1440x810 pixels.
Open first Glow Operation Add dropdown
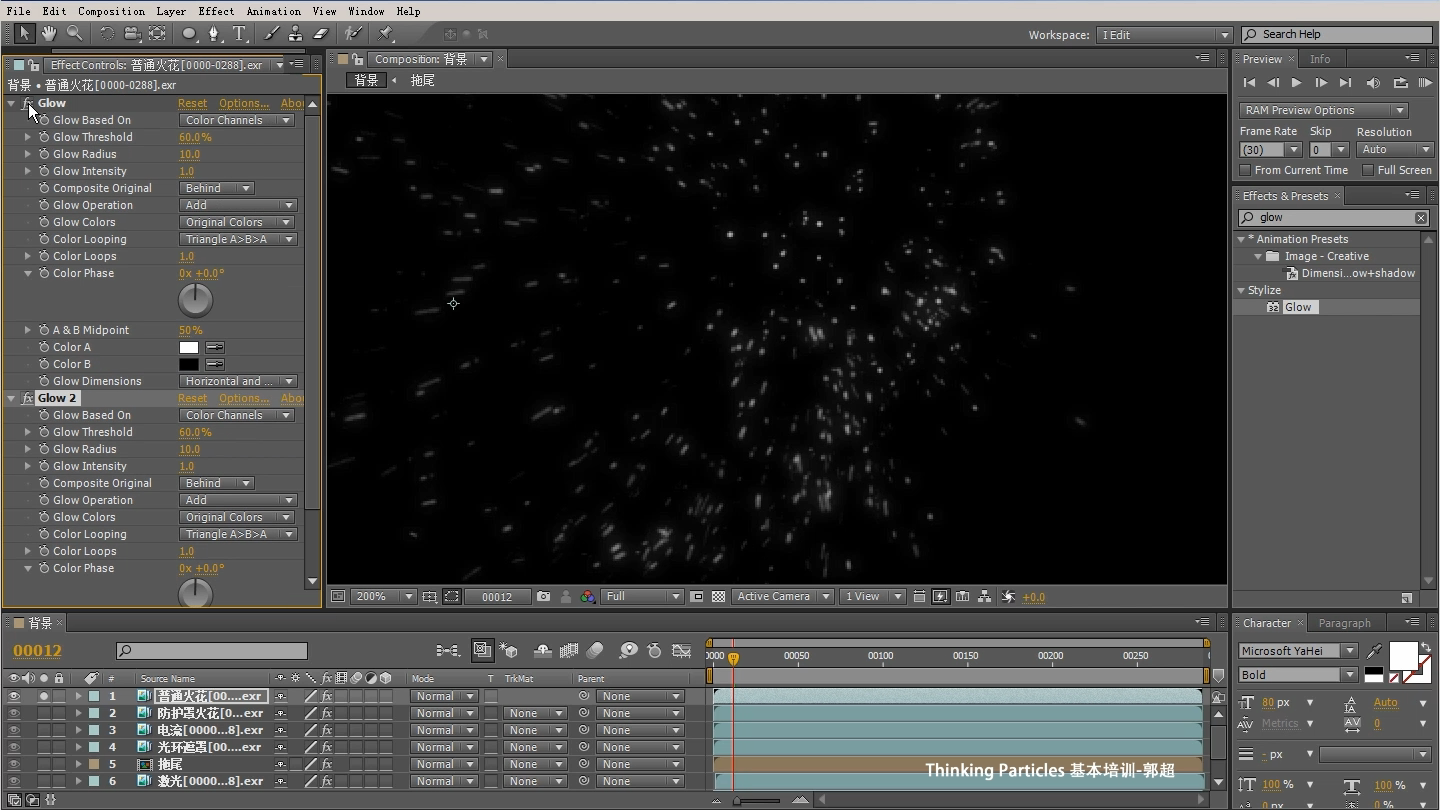[x=238, y=205]
